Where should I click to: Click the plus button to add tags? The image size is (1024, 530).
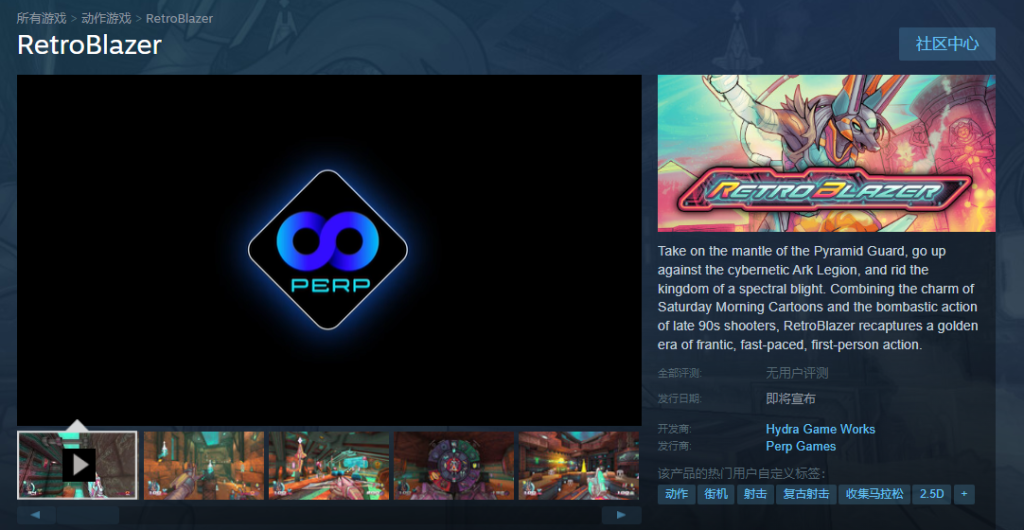(964, 494)
